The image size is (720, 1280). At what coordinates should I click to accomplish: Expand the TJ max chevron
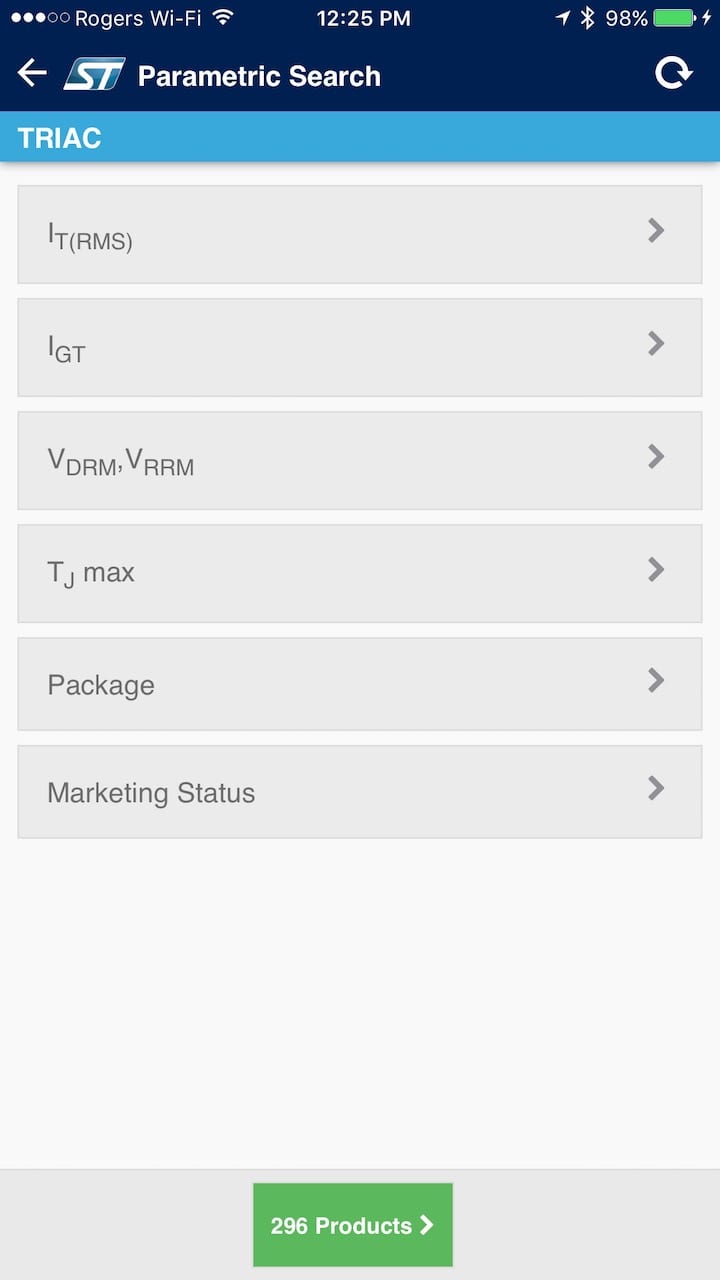click(656, 570)
